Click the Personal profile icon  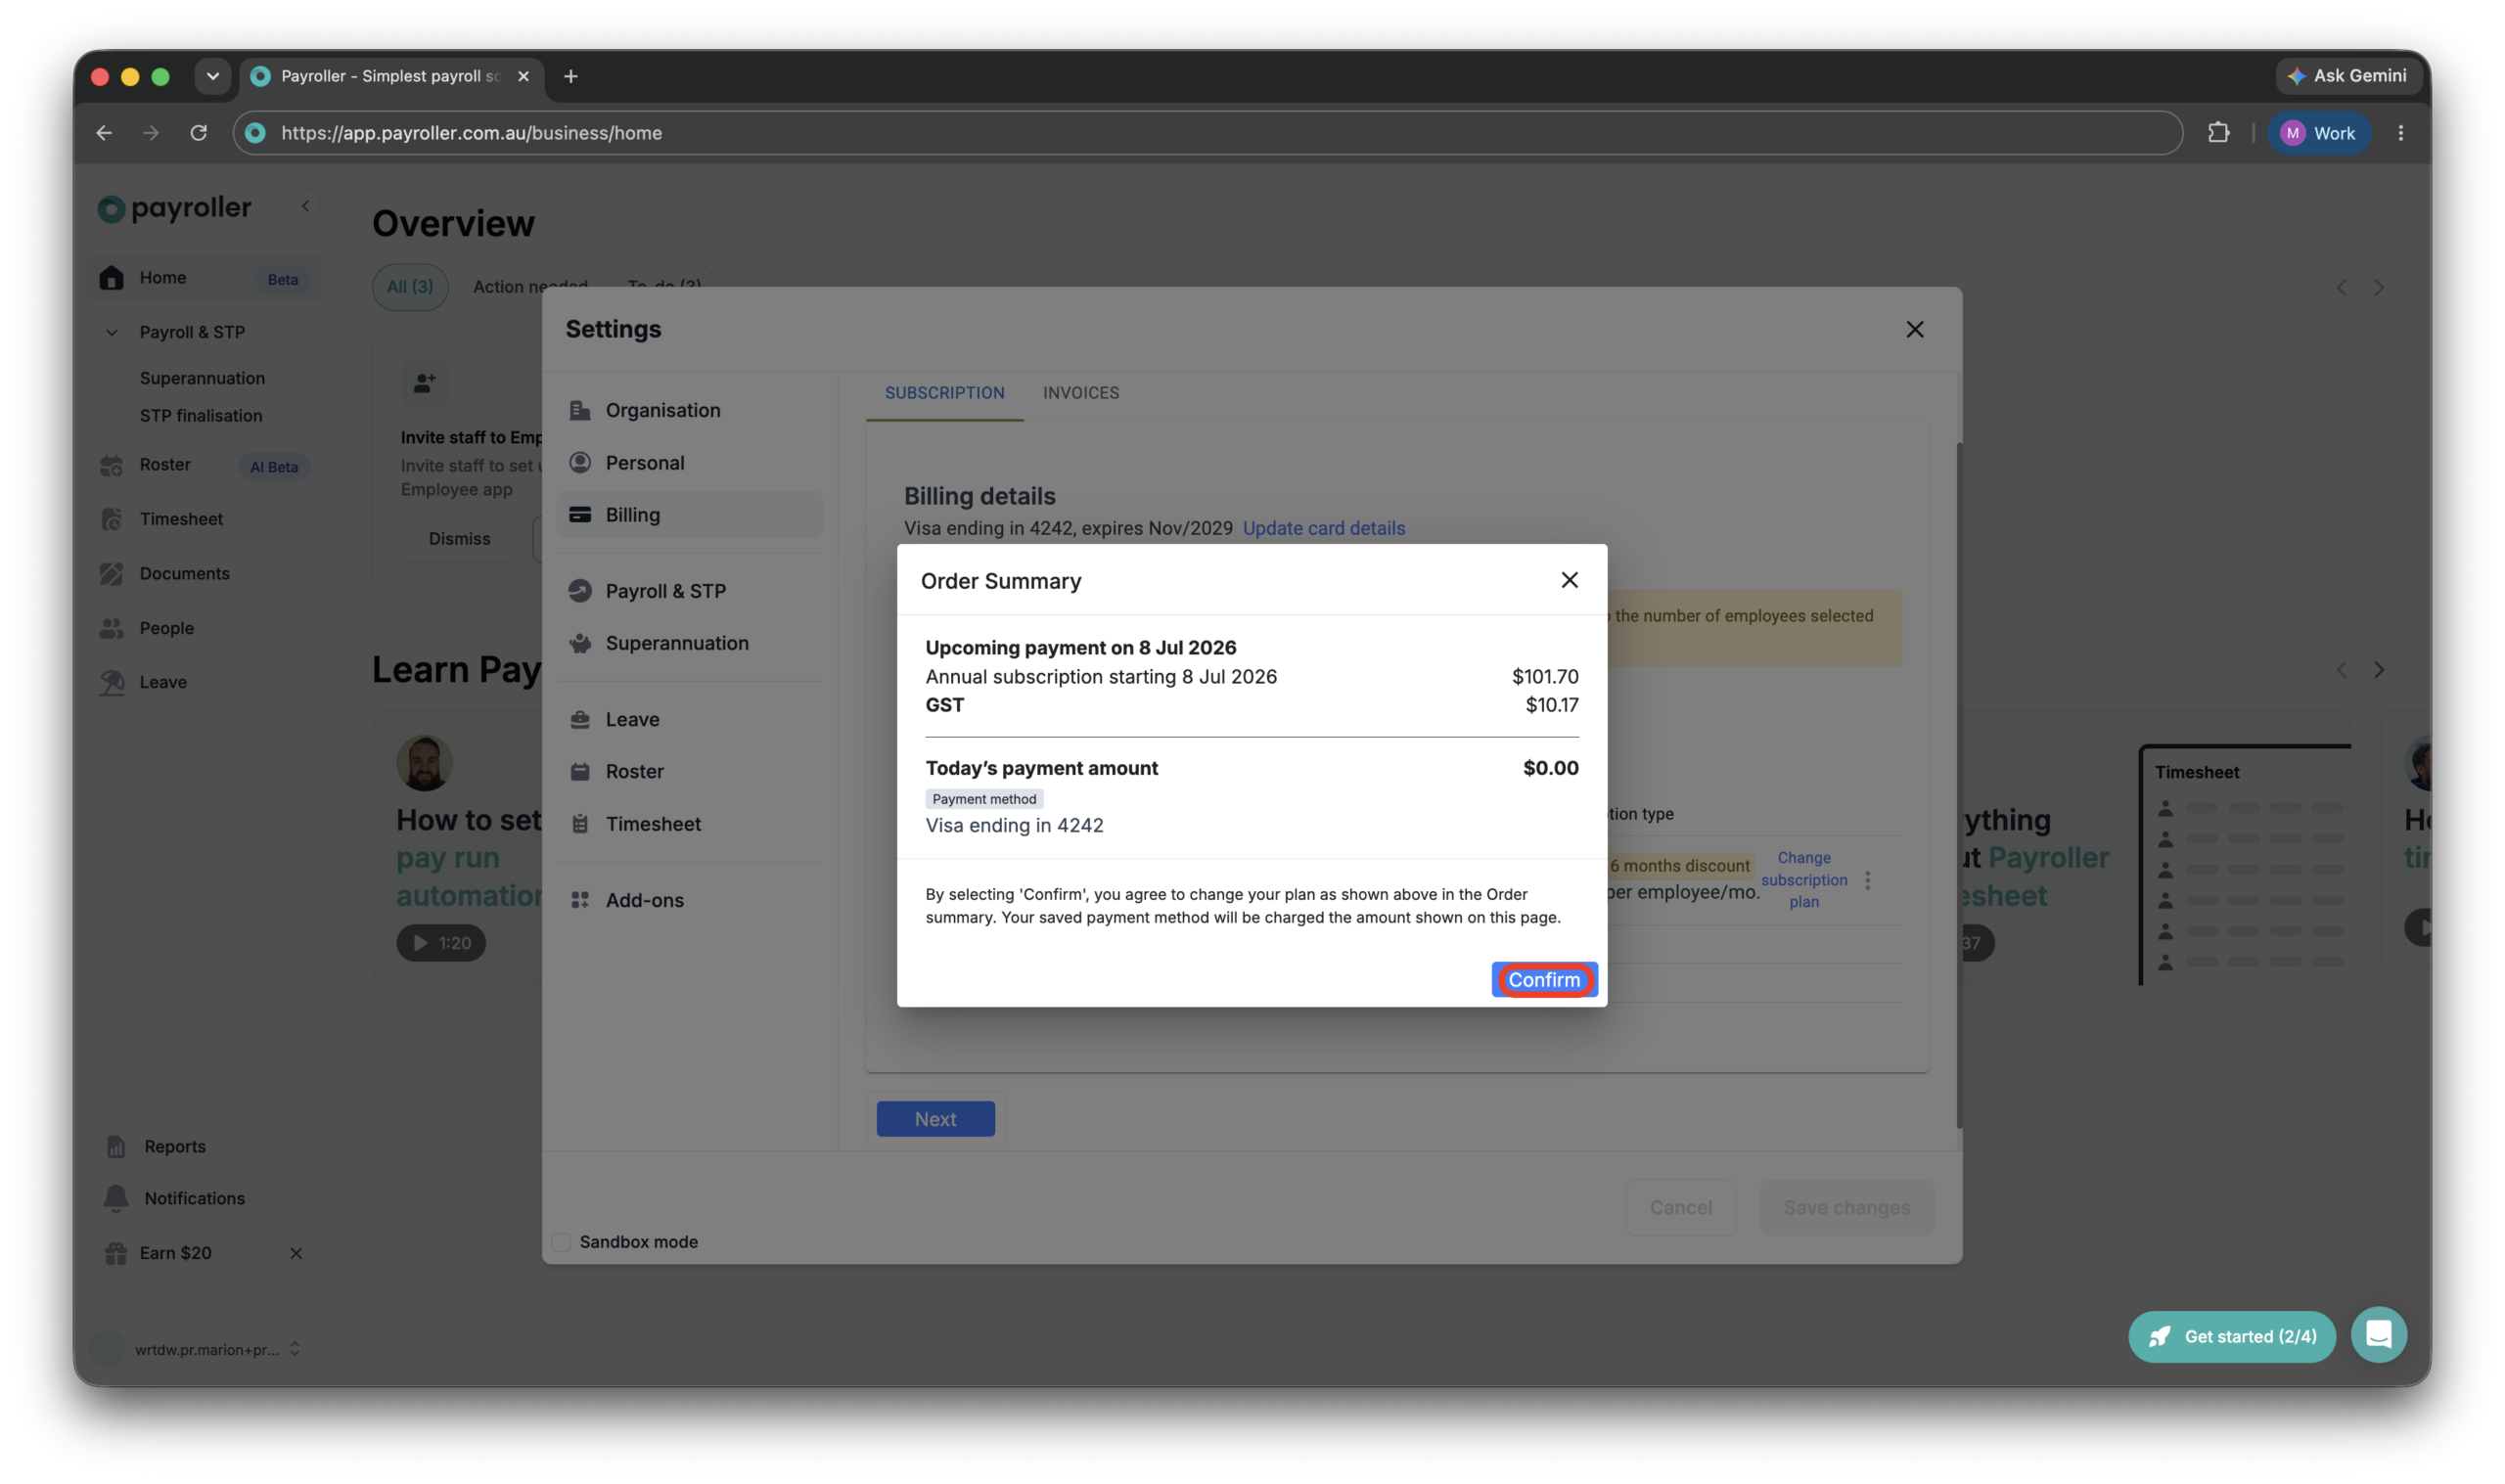[579, 462]
